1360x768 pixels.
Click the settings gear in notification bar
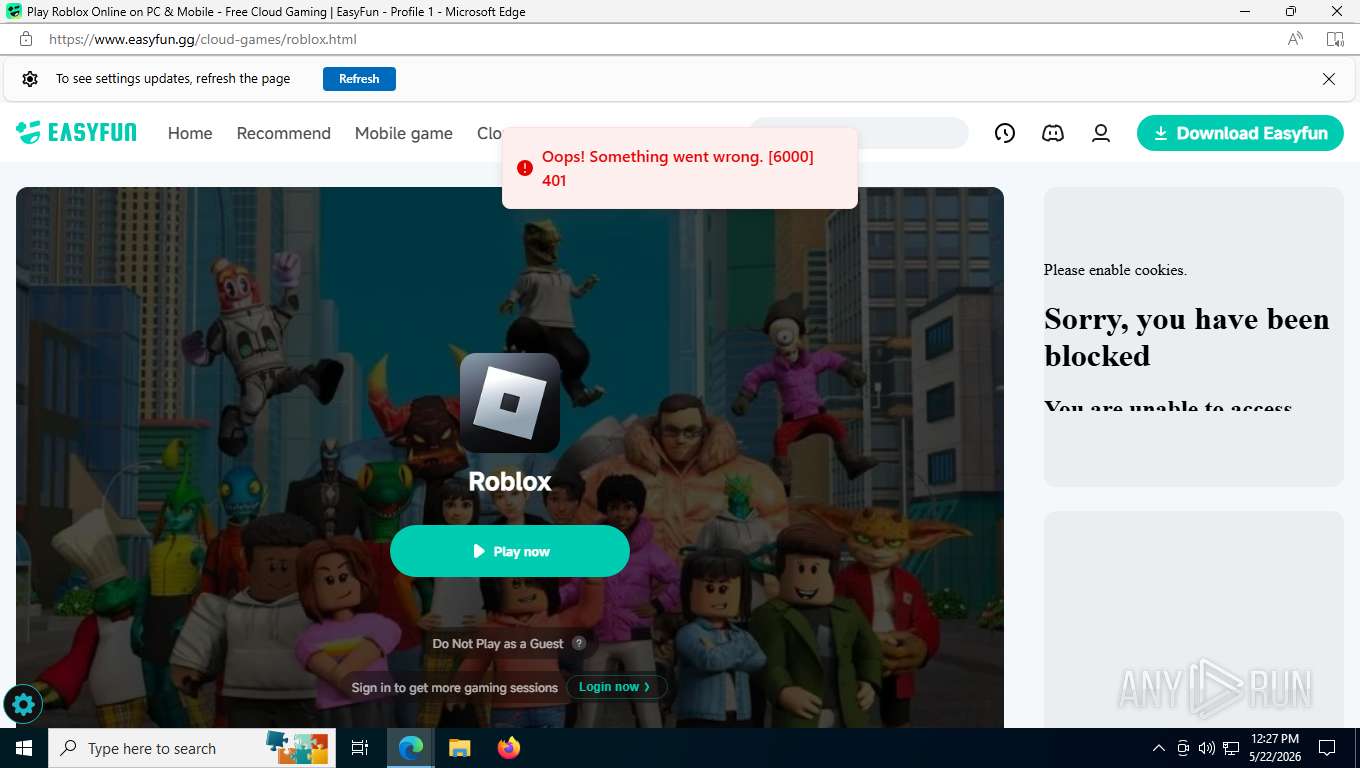[30, 79]
